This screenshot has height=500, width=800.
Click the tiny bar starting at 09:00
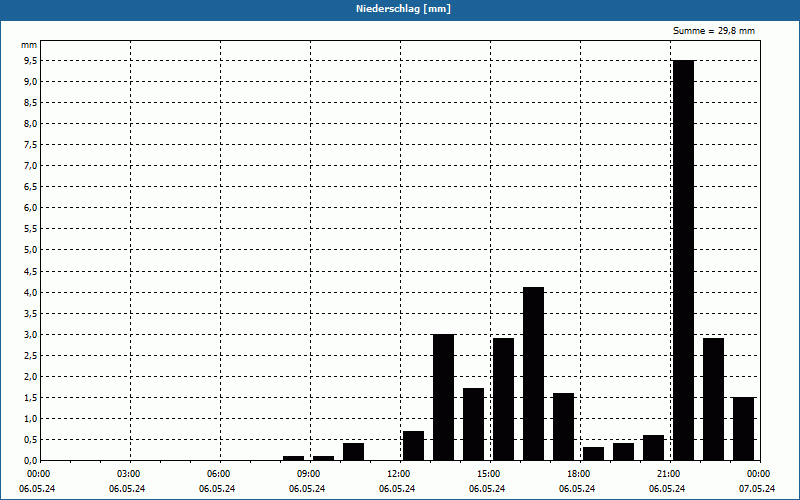[x=323, y=458]
